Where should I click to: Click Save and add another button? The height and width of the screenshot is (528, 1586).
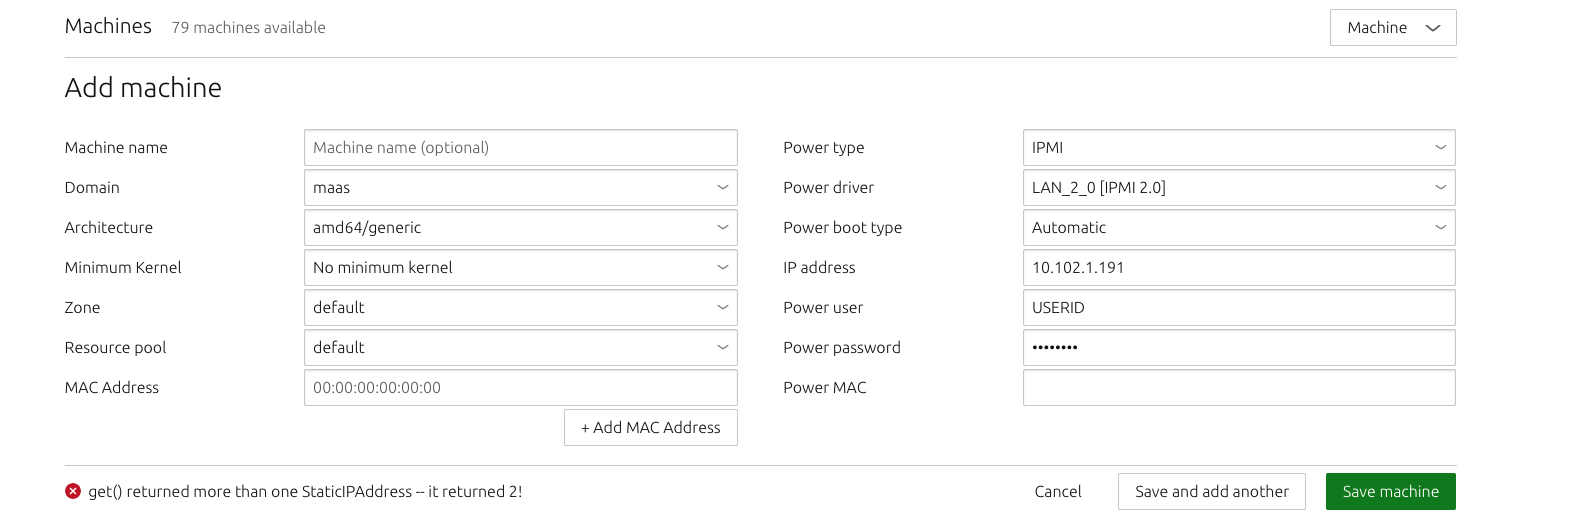[x=1211, y=492]
